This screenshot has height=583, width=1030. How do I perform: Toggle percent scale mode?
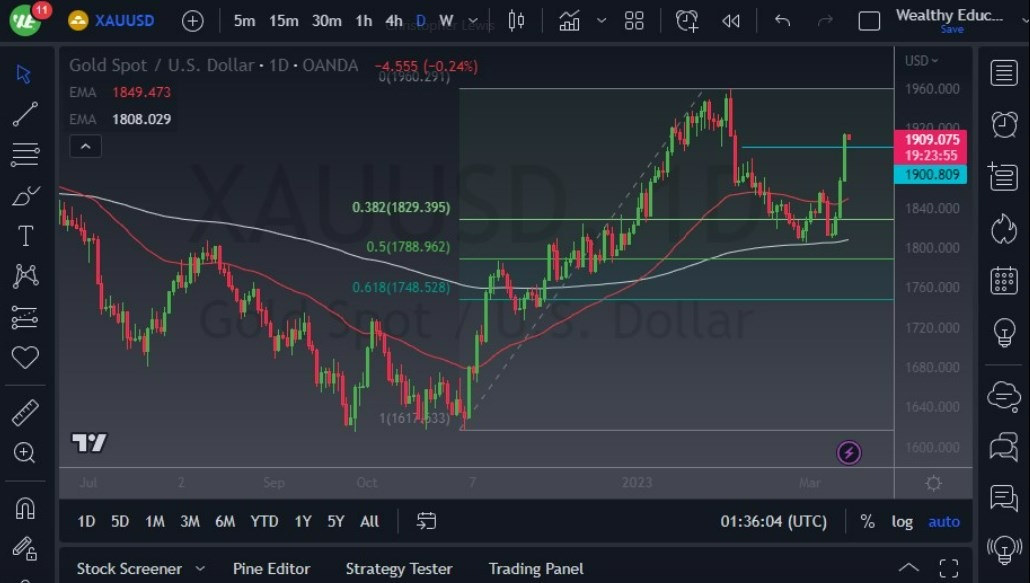[x=867, y=521]
